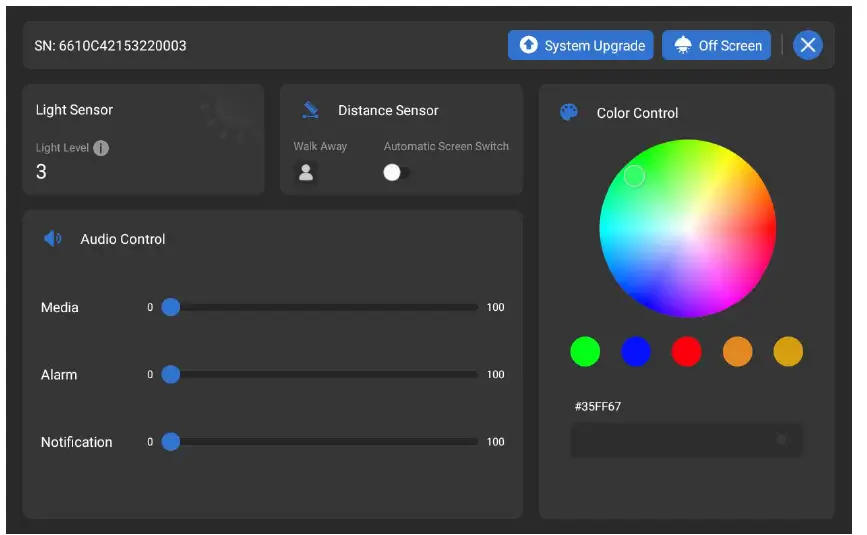This screenshot has height=535, width=867.
Task: Select the red color swatch
Action: click(x=687, y=352)
